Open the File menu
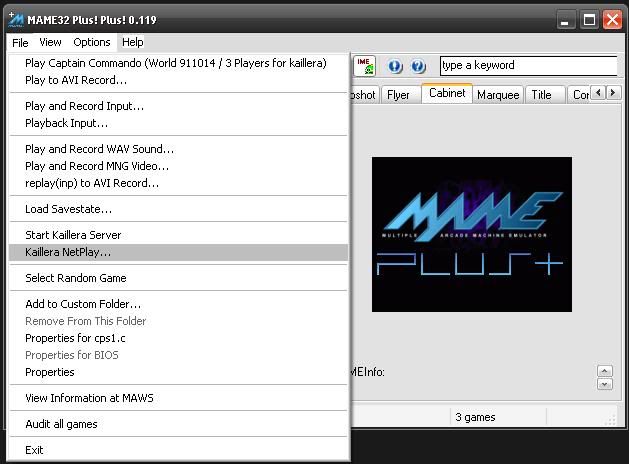The height and width of the screenshot is (464, 629). tap(20, 43)
